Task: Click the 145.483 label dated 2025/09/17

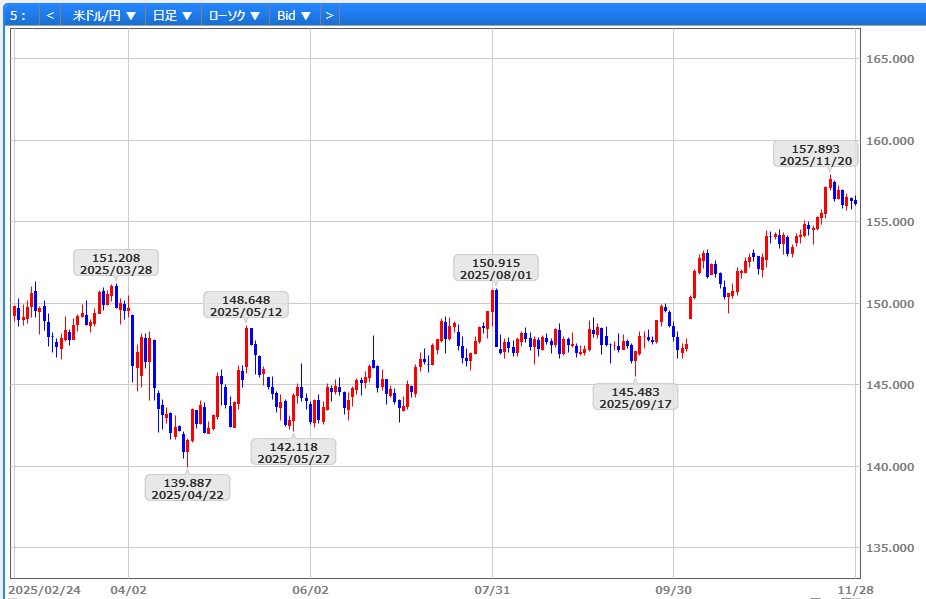Action: coord(635,397)
